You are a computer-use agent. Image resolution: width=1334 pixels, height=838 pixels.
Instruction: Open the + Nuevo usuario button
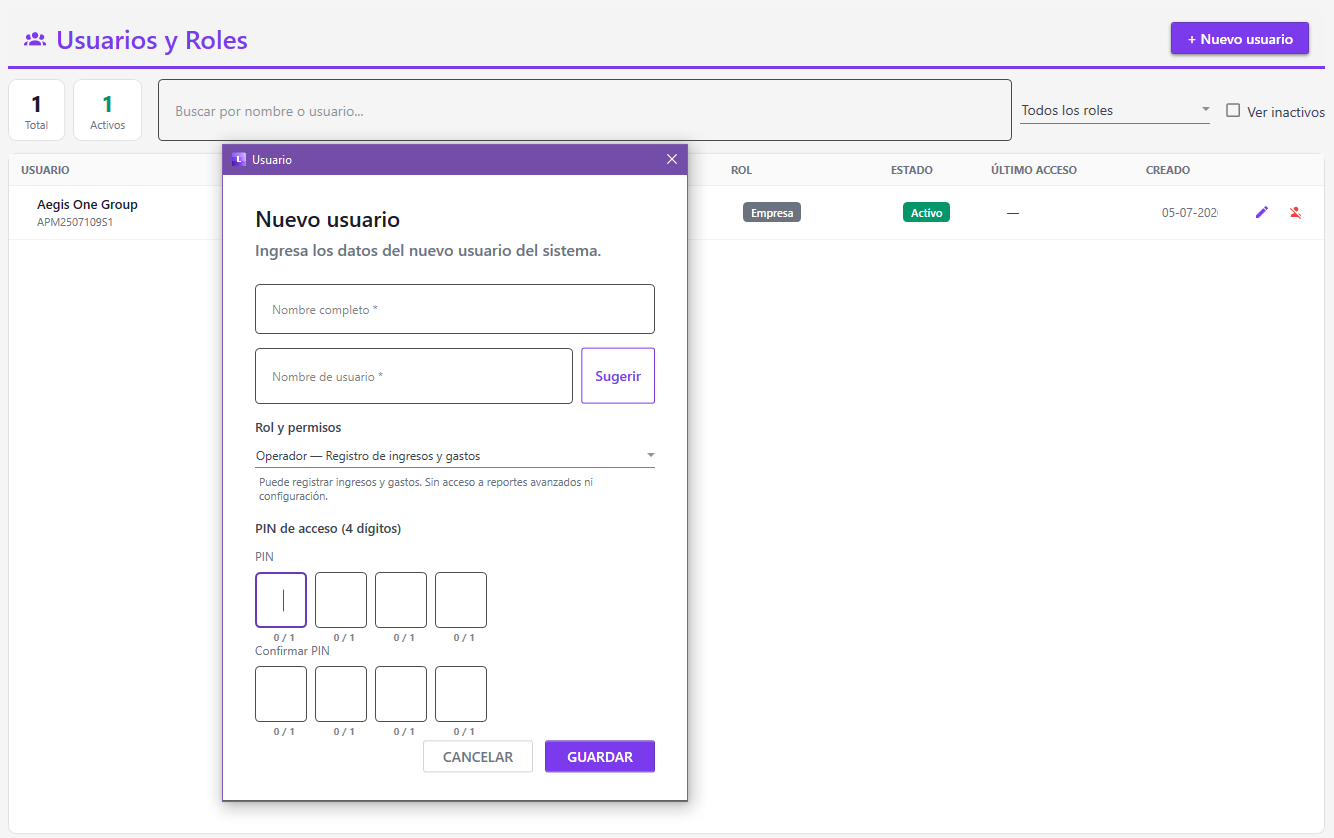1240,39
